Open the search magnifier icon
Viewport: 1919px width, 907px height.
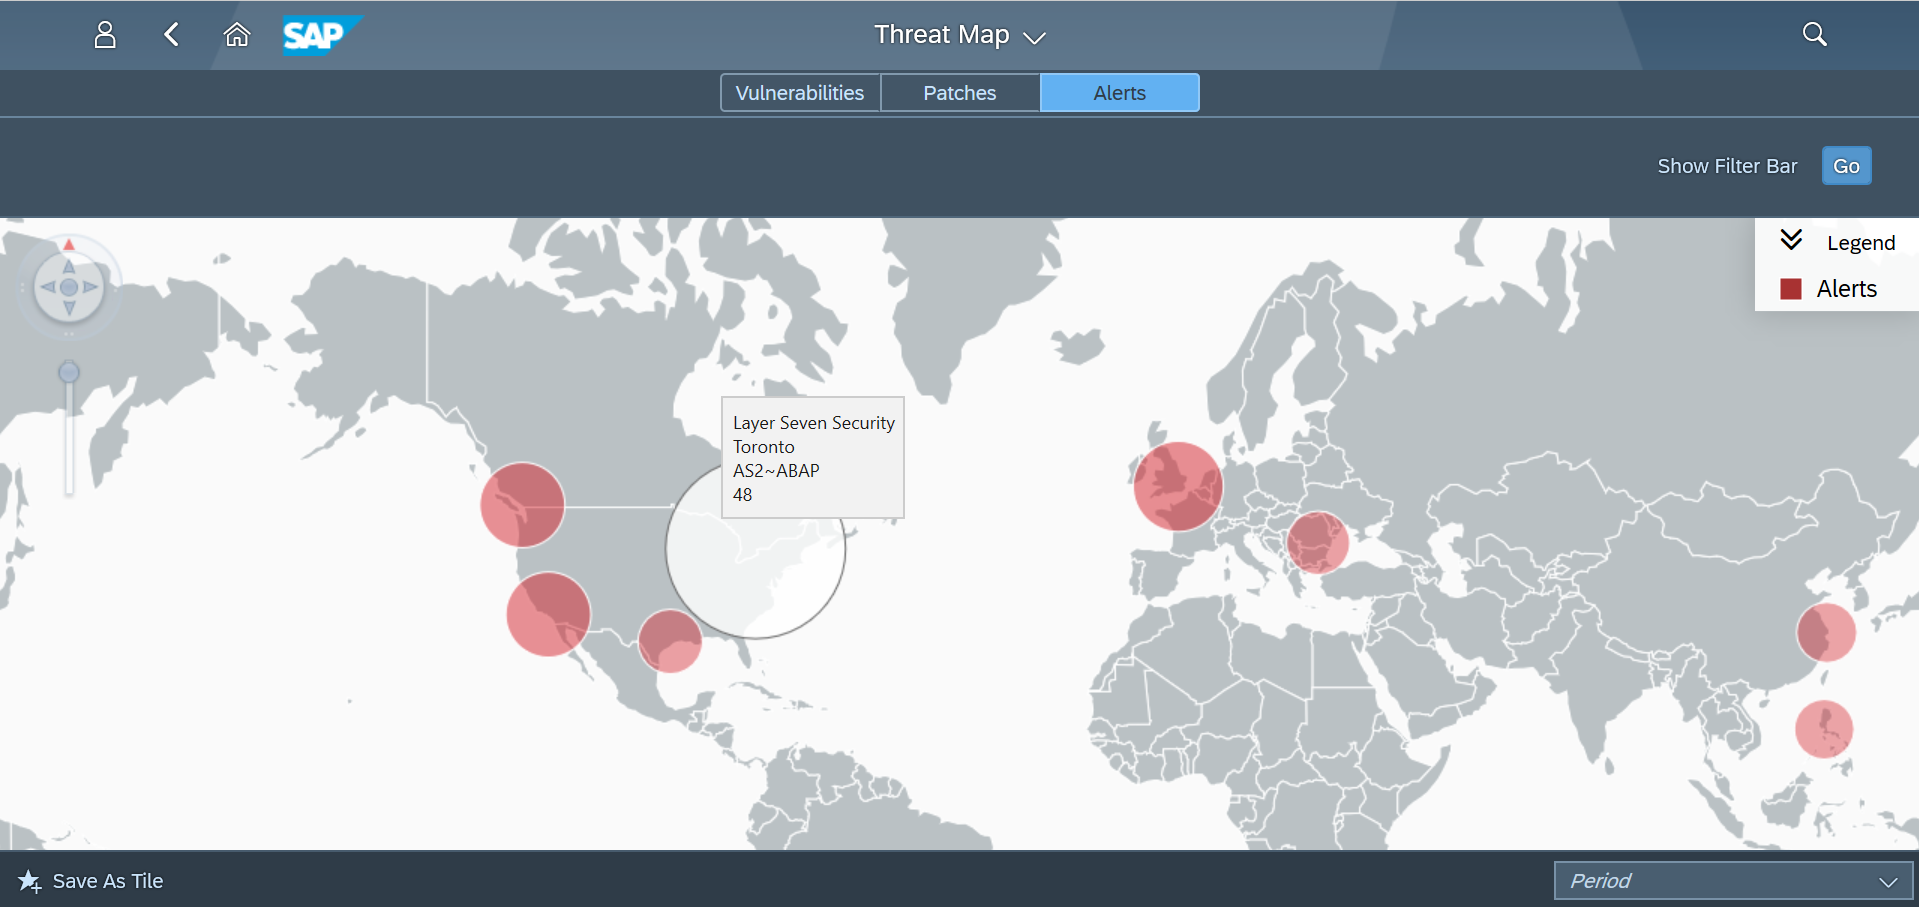click(1814, 35)
